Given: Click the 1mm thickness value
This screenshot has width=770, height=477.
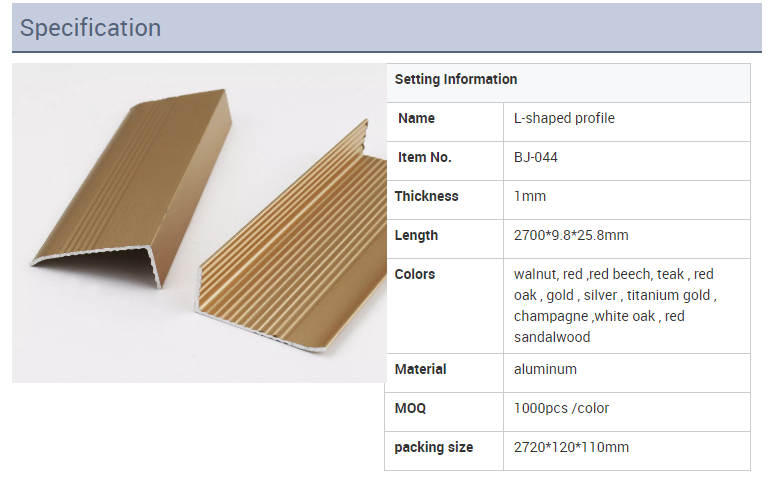Looking at the screenshot, I should (530, 196).
